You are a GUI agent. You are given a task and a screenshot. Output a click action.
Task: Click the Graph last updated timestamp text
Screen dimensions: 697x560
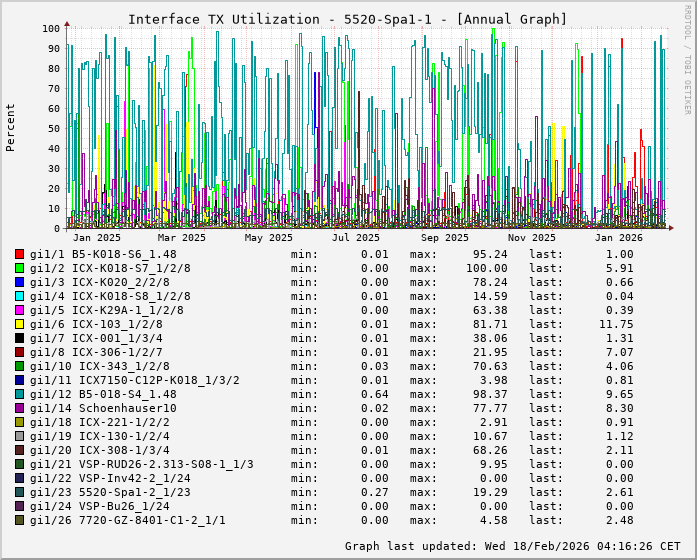click(x=511, y=546)
